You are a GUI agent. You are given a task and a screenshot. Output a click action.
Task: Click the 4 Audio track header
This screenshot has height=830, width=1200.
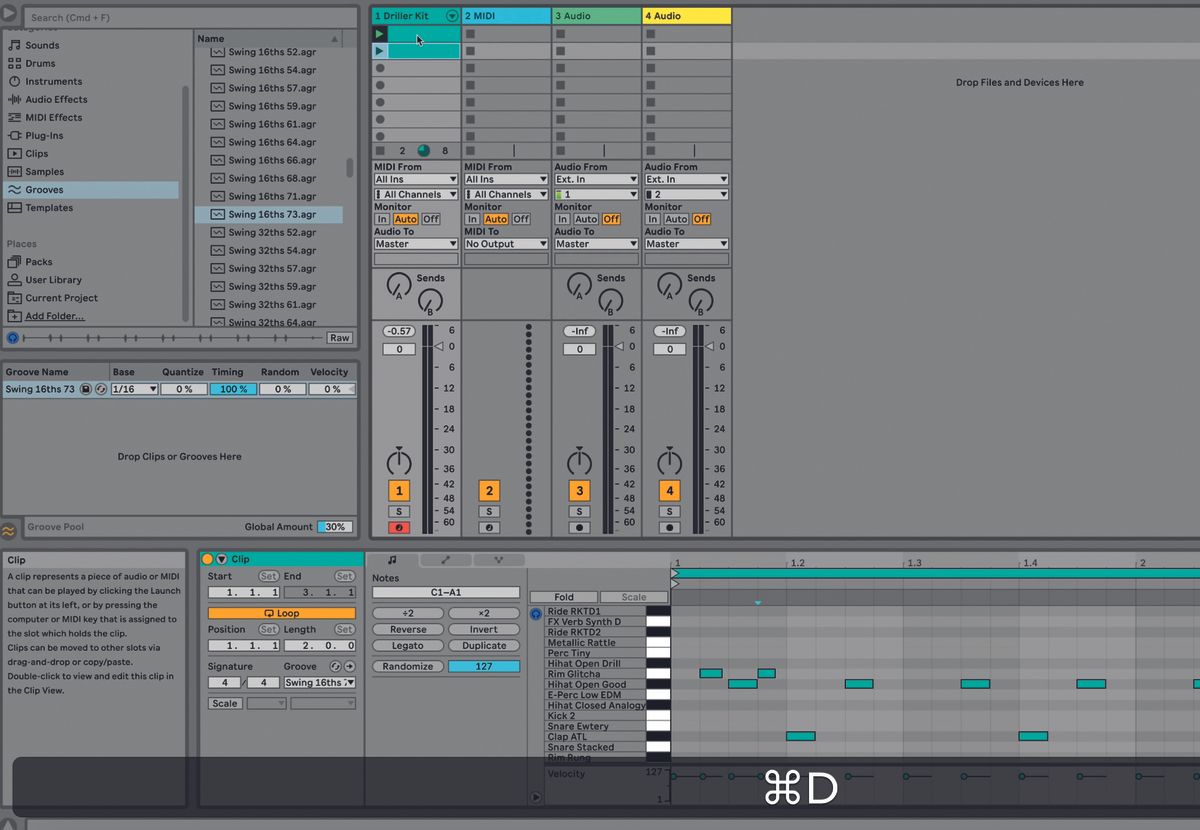(685, 16)
